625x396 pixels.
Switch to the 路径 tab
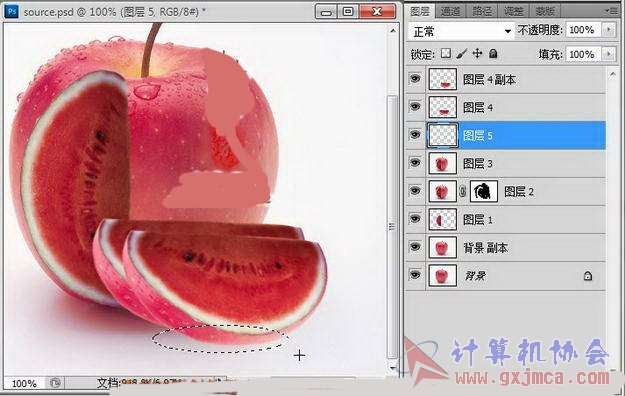482,11
